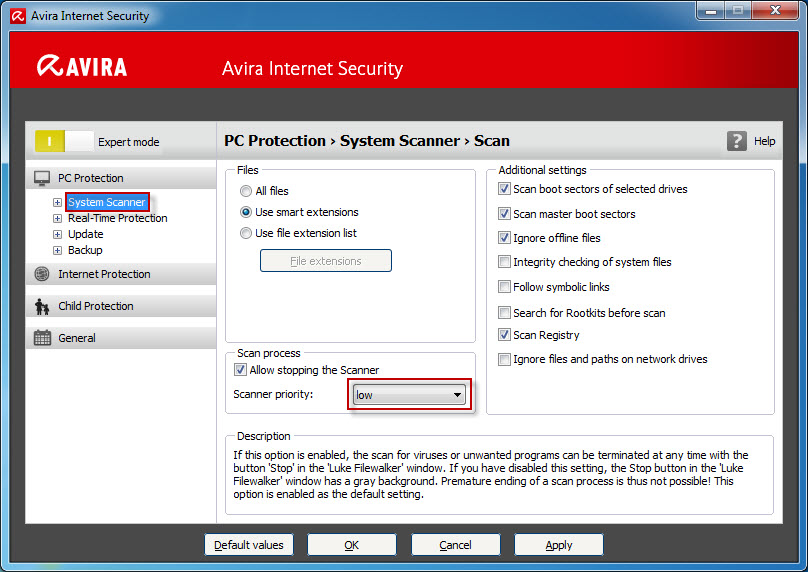This screenshot has height=572, width=808.
Task: Open the Scanner priority dropdown
Action: [409, 395]
